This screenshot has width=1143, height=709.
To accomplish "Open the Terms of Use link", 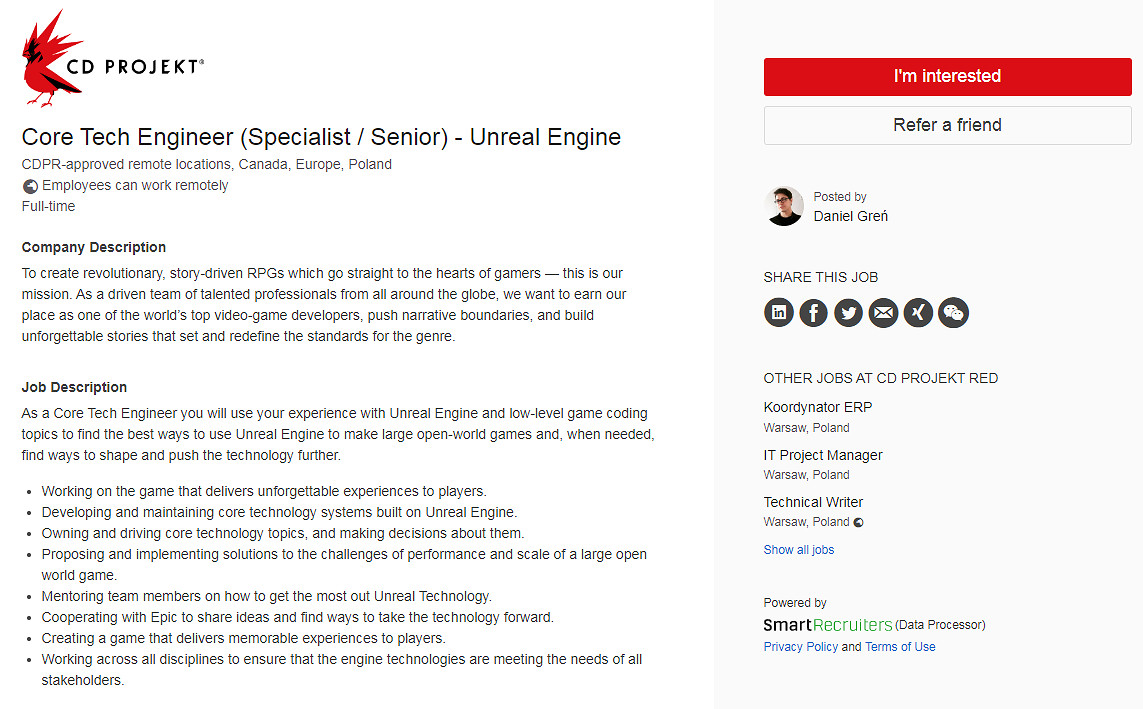I will [x=900, y=647].
